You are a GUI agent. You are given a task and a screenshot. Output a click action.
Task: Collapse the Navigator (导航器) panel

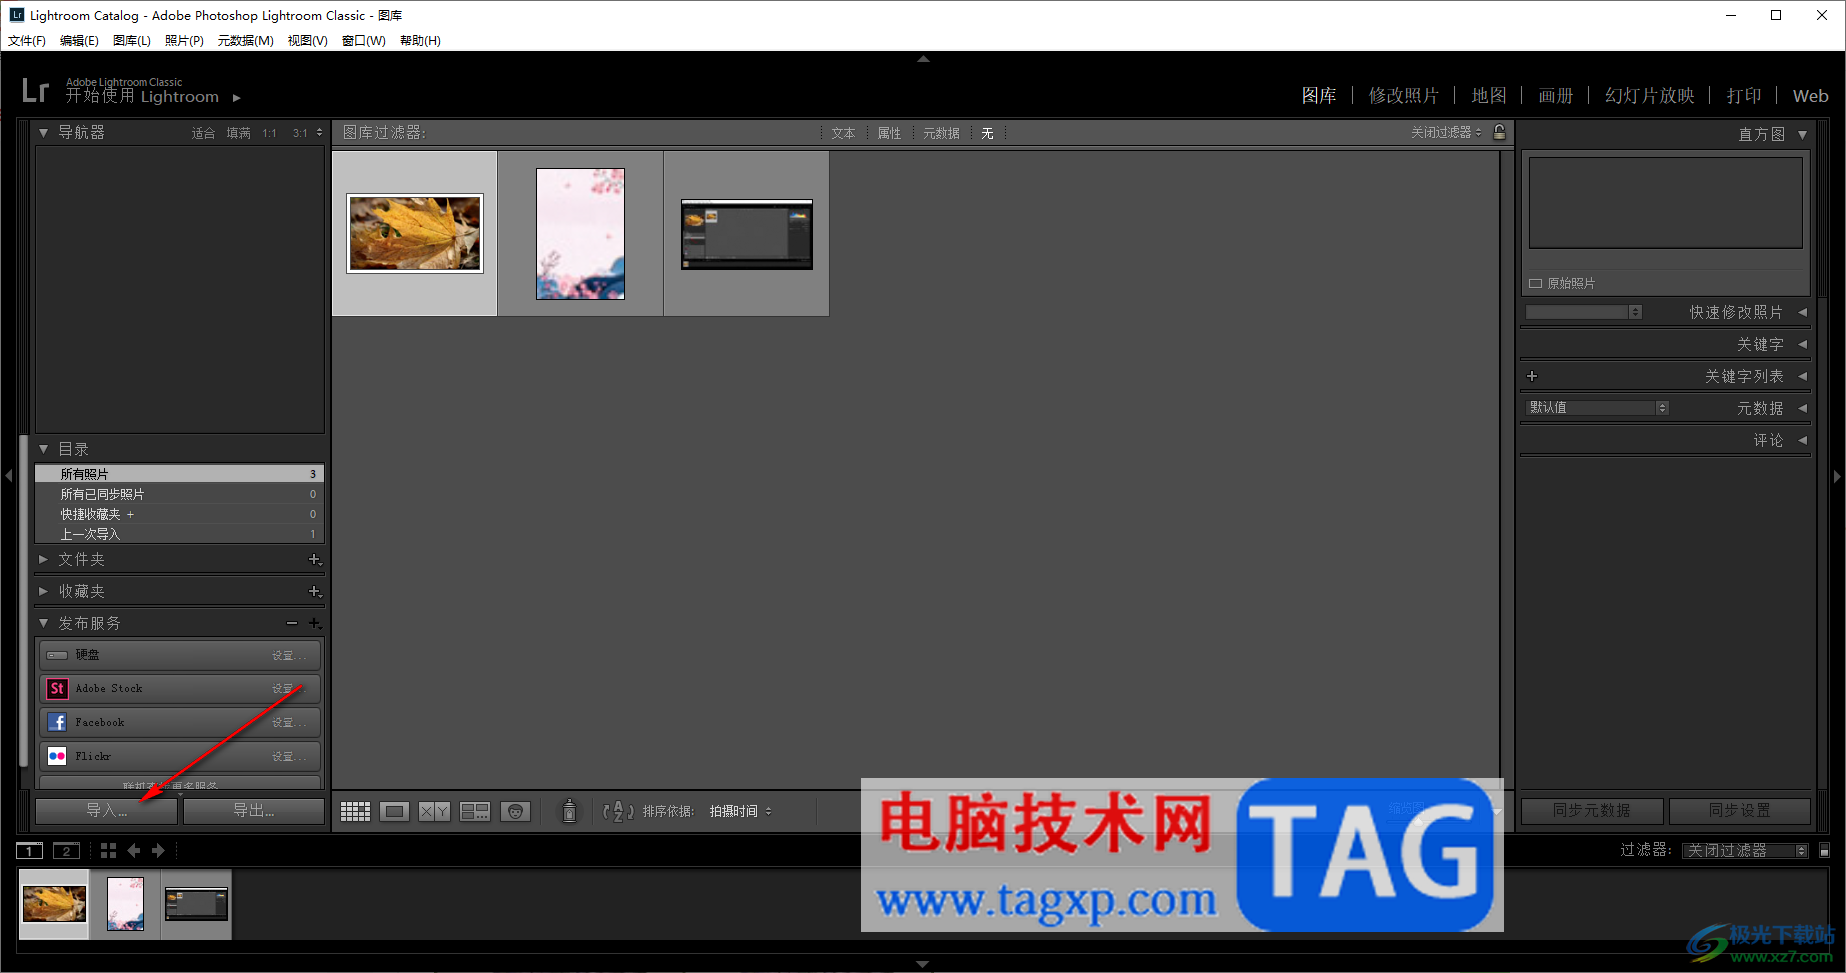click(43, 132)
